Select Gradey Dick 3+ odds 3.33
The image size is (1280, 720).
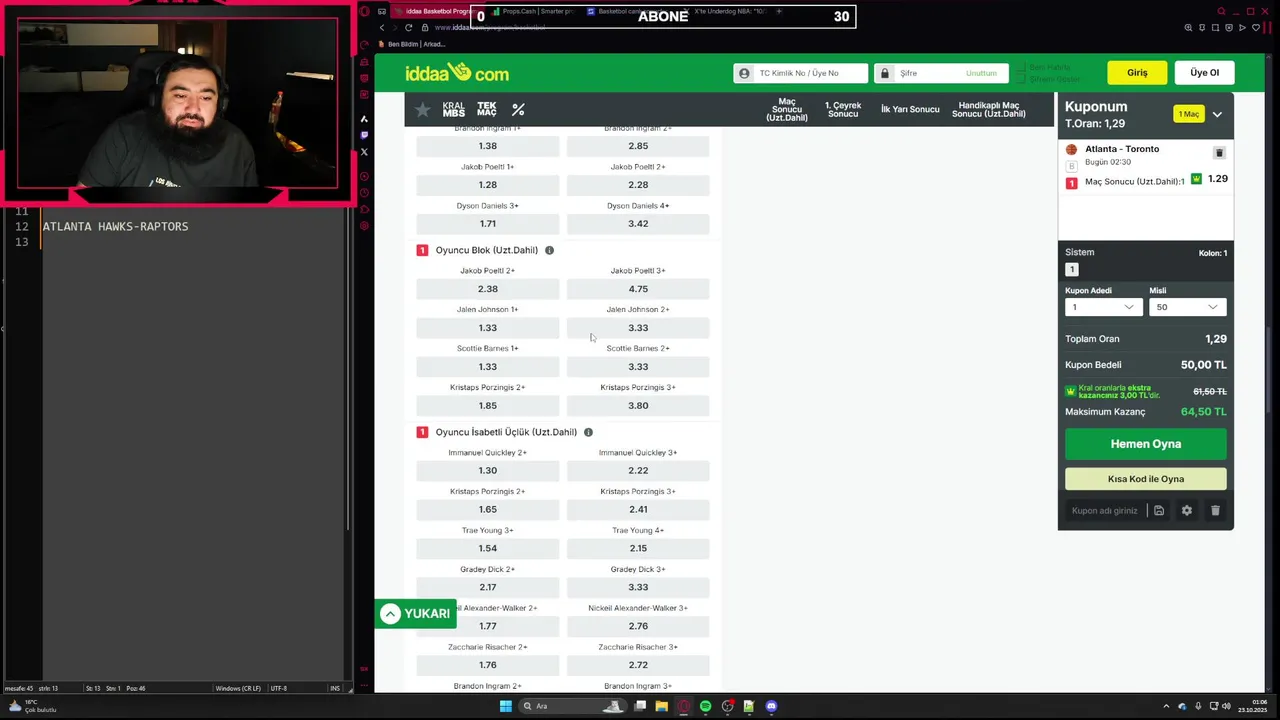[638, 588]
